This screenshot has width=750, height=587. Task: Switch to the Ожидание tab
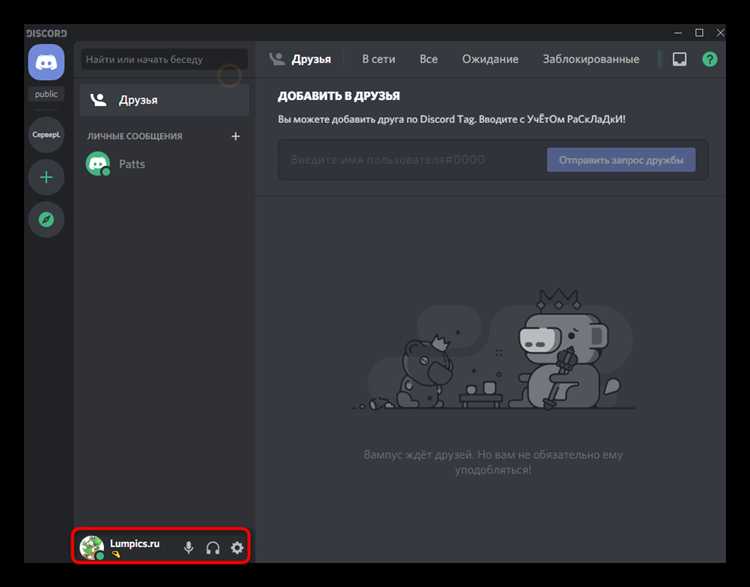pyautogui.click(x=490, y=59)
